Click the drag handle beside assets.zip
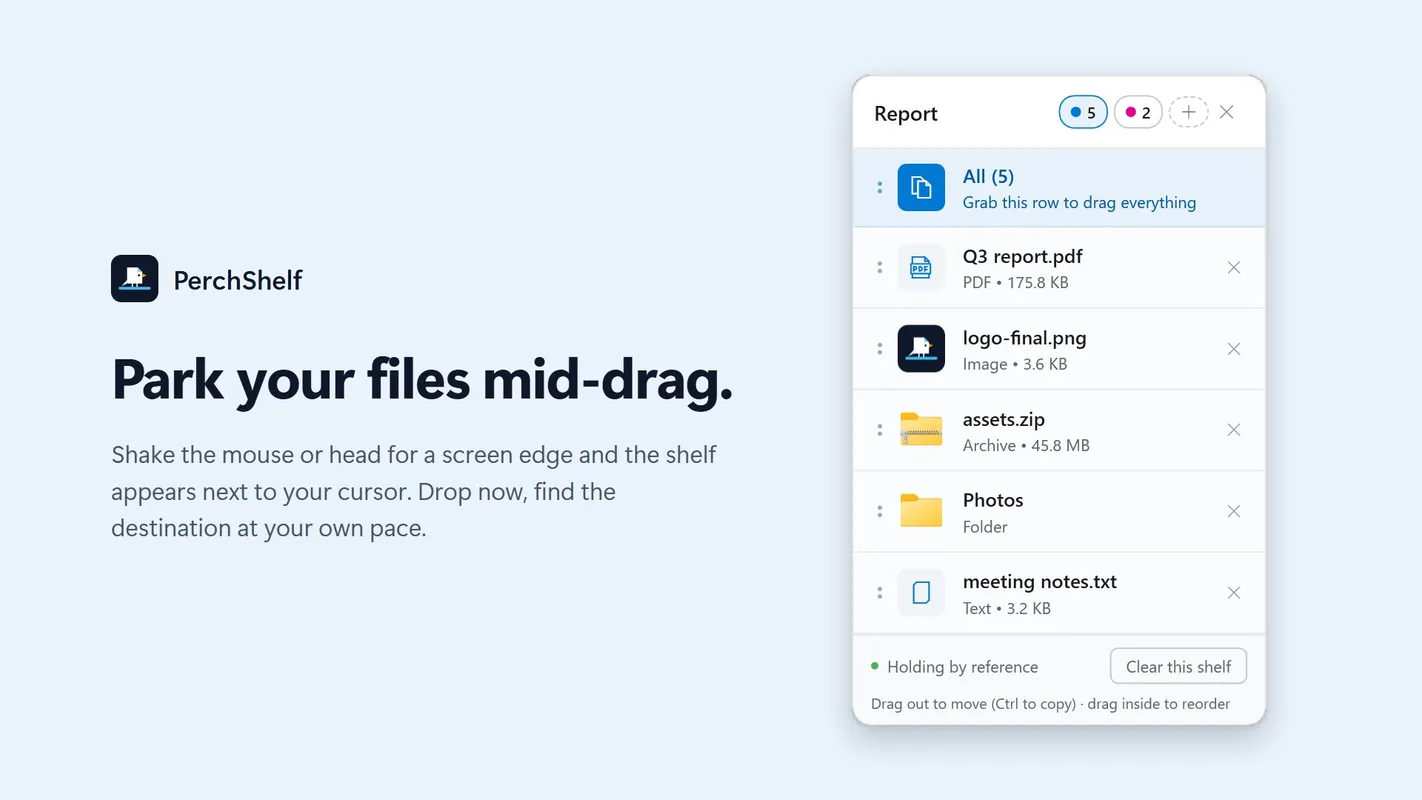 point(880,430)
